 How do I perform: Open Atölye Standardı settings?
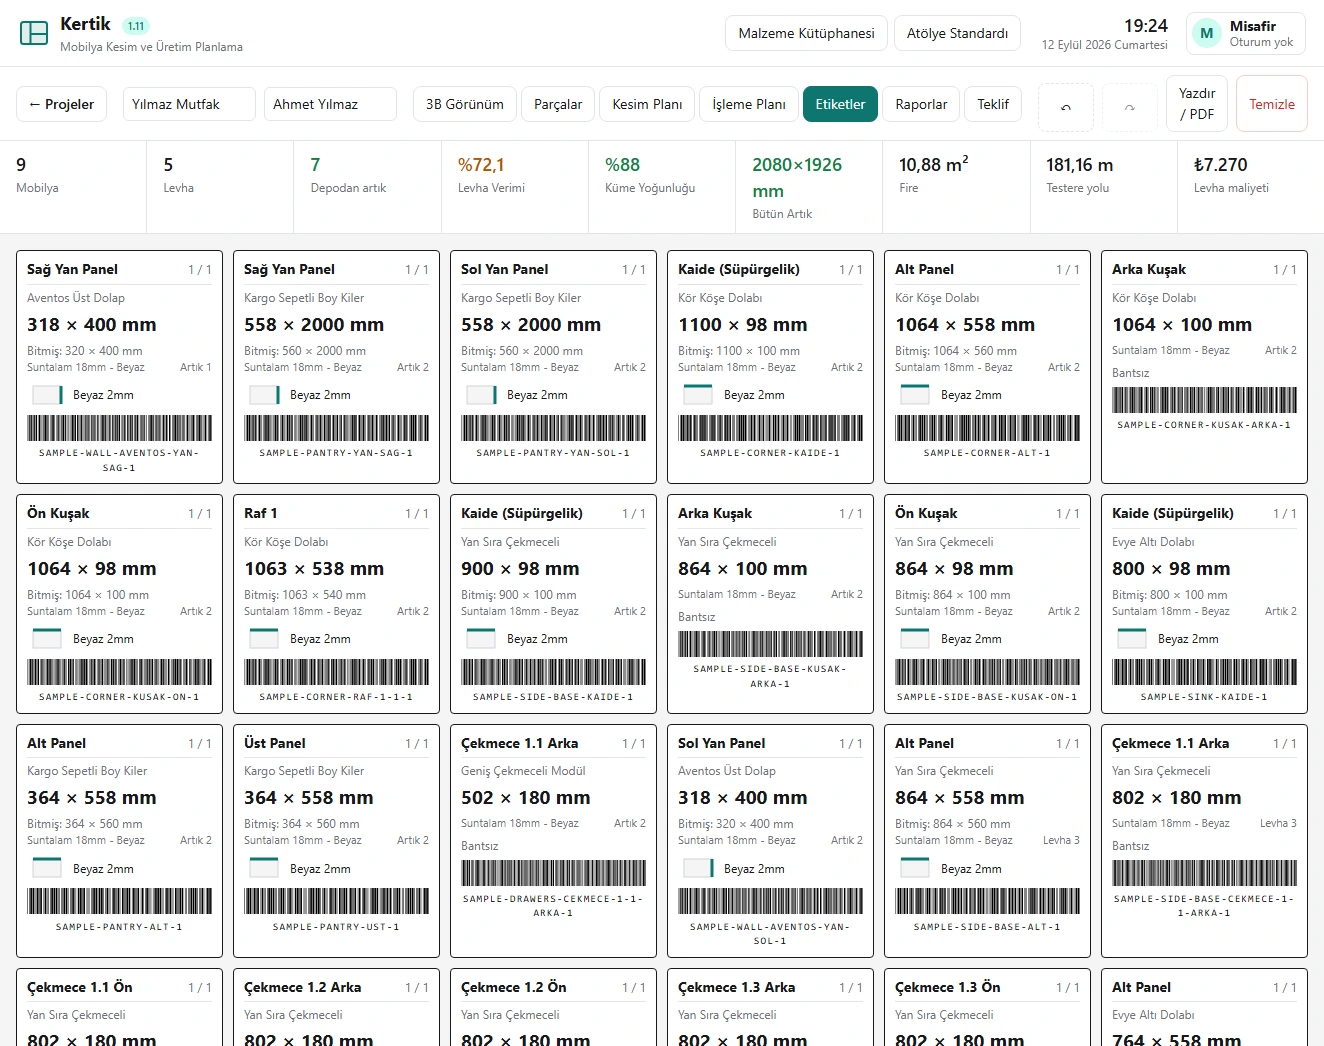pyautogui.click(x=957, y=33)
